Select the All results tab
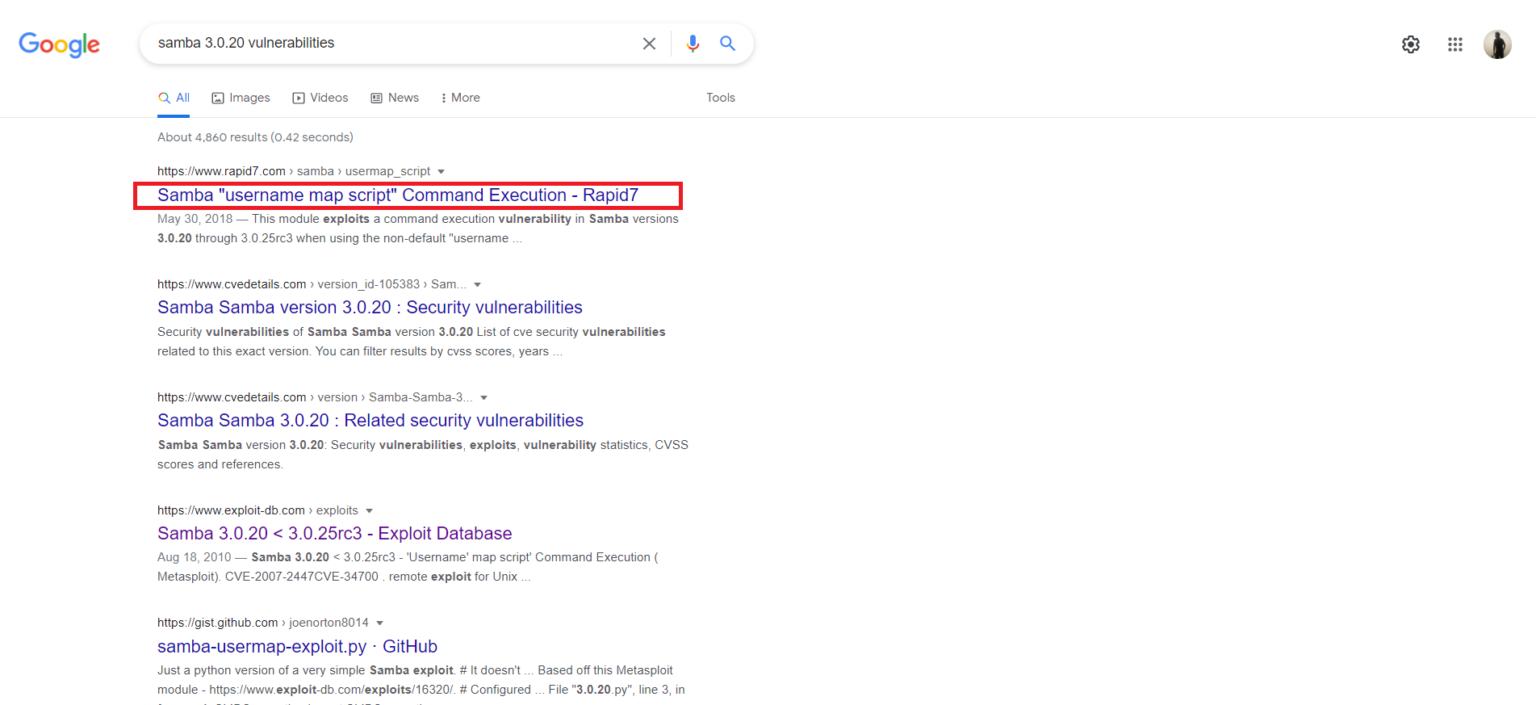Viewport: 1536px width, 705px height. point(174,97)
